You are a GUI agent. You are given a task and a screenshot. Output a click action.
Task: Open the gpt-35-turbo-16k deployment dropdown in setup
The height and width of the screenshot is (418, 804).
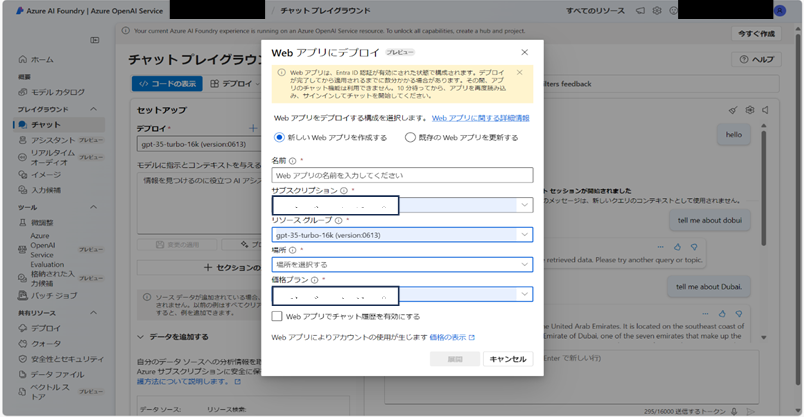(x=199, y=144)
